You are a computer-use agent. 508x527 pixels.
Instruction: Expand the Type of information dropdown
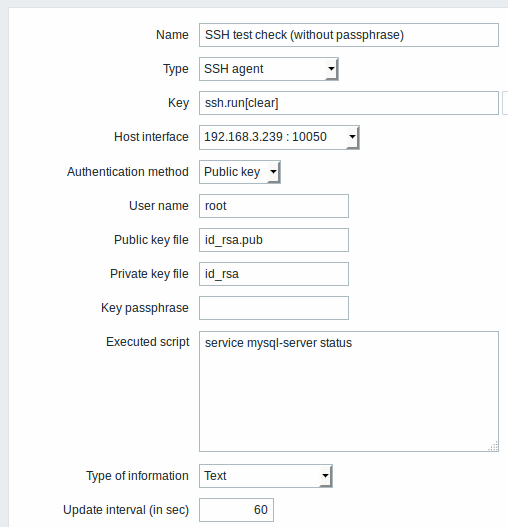click(x=266, y=476)
